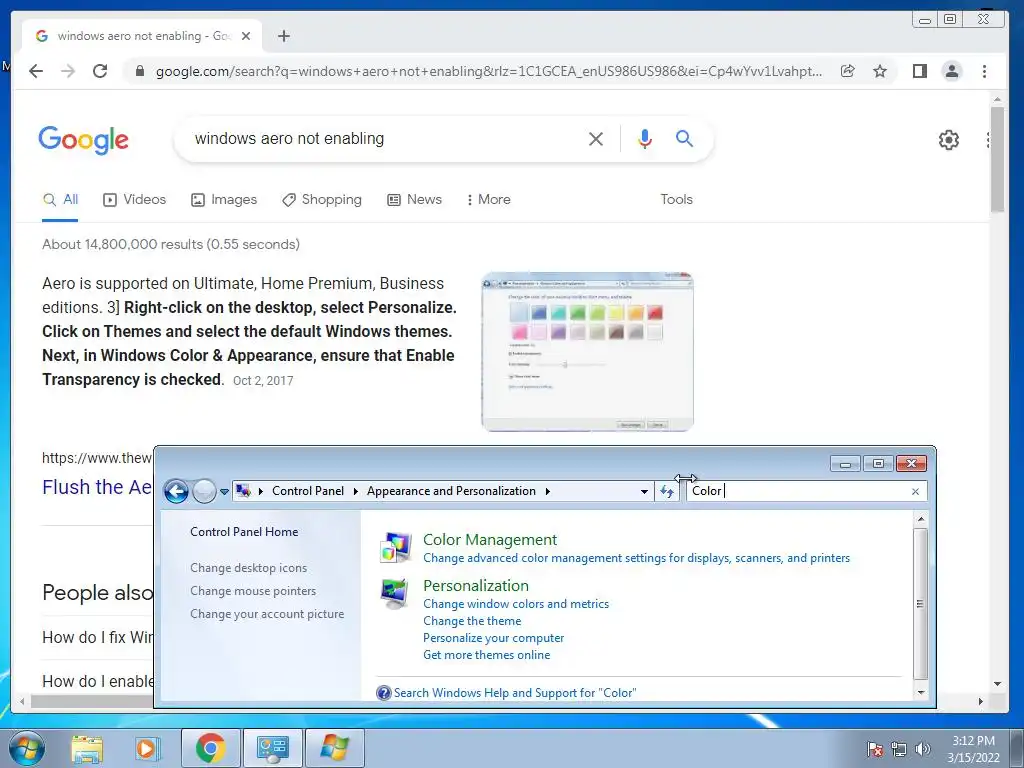1024x768 pixels.
Task: Open Windows Media Player taskbar icon
Action: coord(147,748)
